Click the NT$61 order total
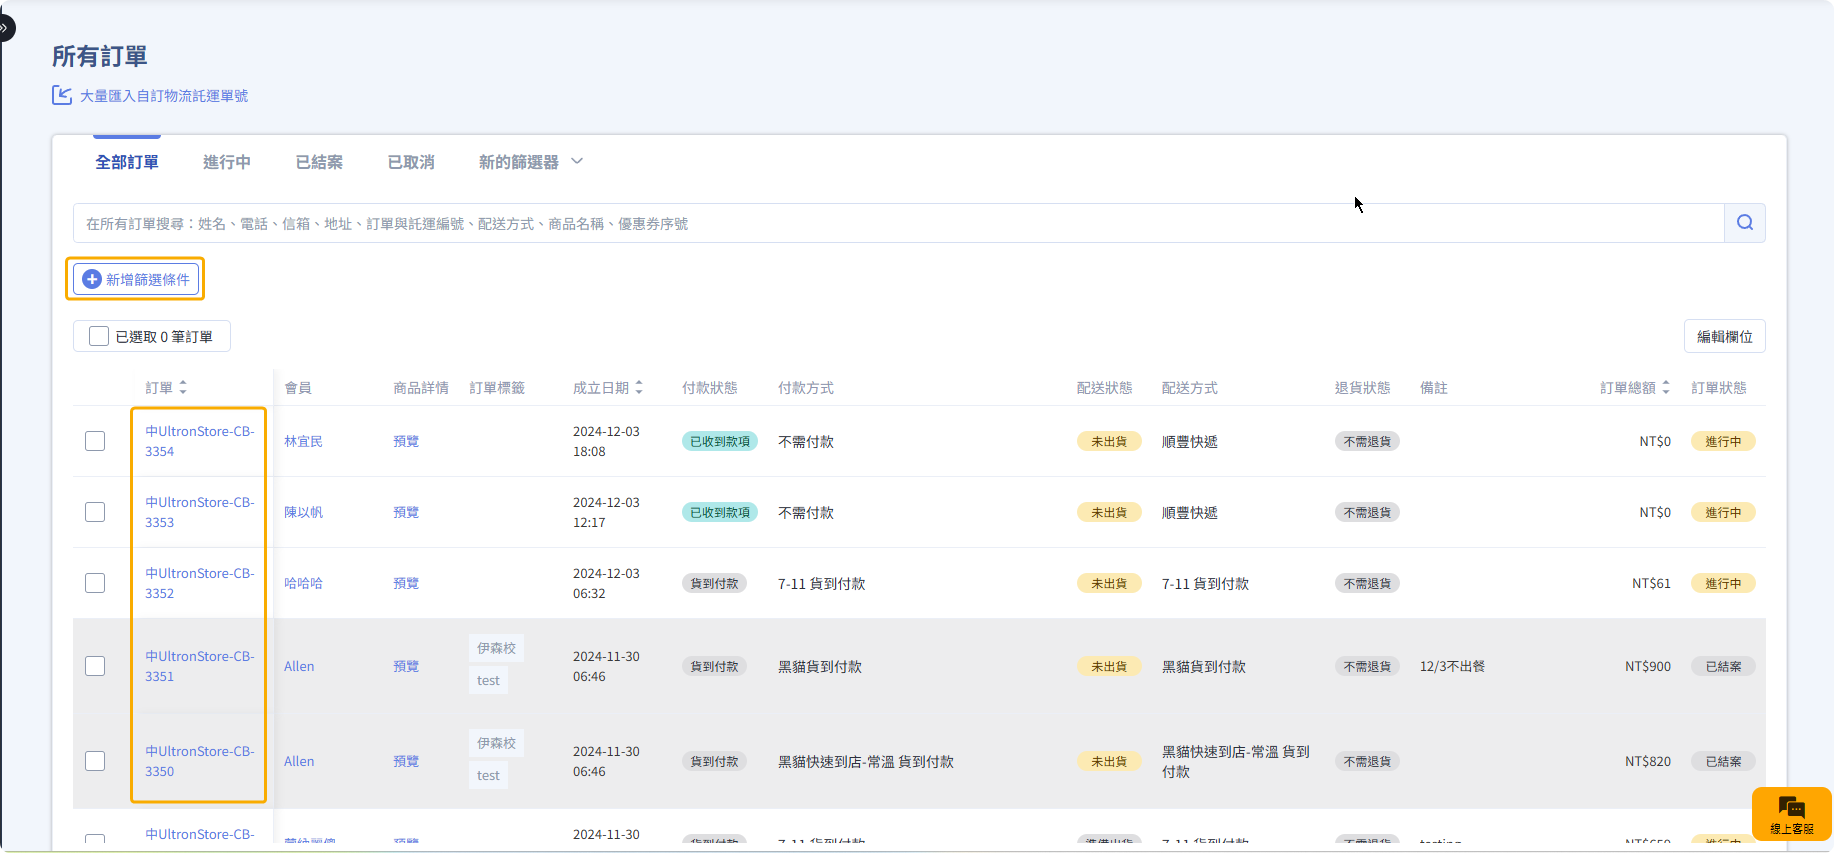The image size is (1834, 853). [1651, 583]
